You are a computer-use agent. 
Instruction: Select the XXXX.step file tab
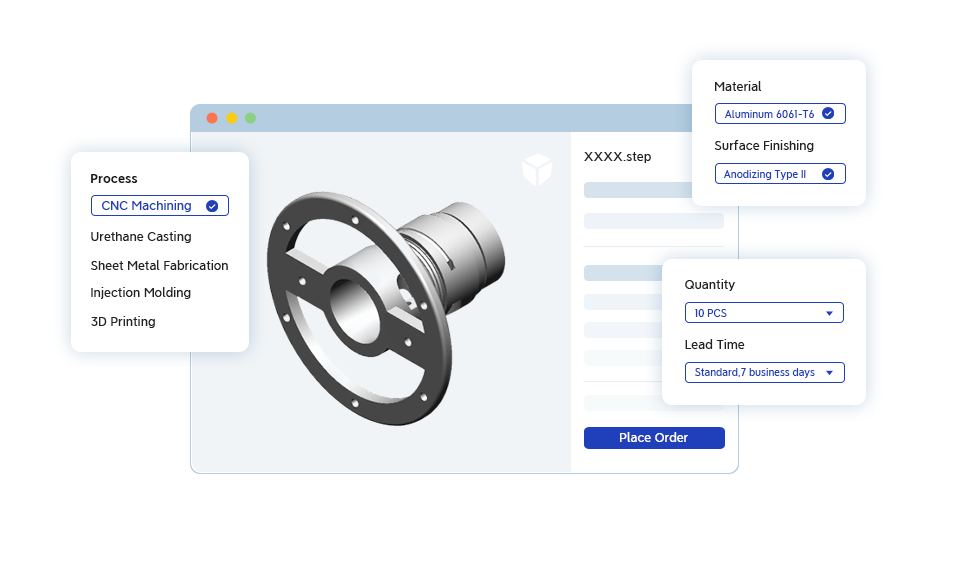[617, 157]
